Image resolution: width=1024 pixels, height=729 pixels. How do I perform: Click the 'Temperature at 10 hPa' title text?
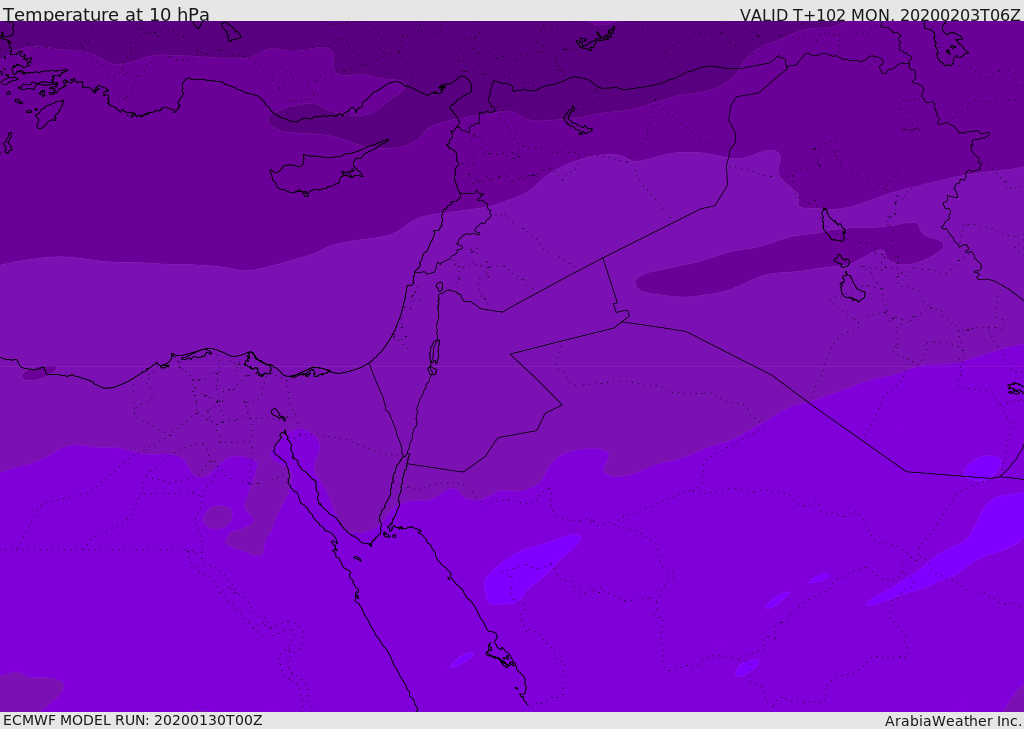coord(106,14)
